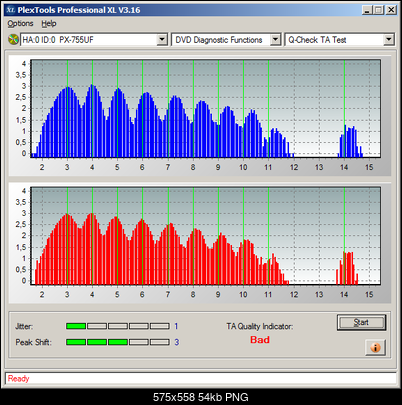Click the Bad quality result text
402x405 pixels.
pyautogui.click(x=260, y=340)
